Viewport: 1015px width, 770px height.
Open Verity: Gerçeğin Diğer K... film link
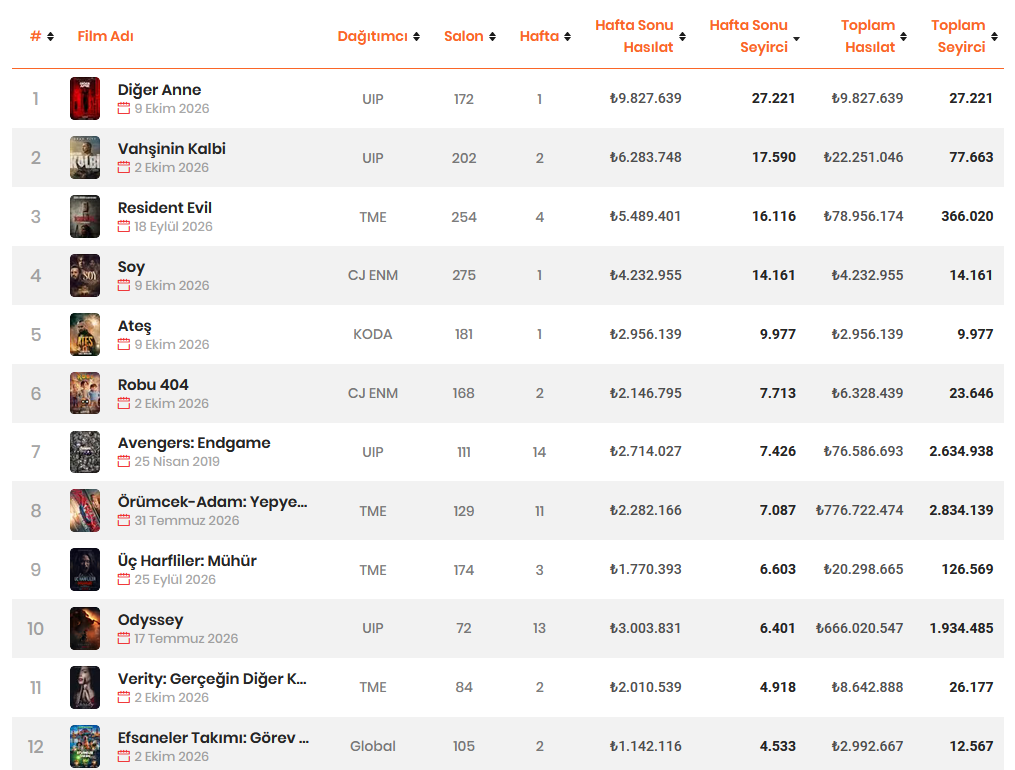click(x=212, y=679)
